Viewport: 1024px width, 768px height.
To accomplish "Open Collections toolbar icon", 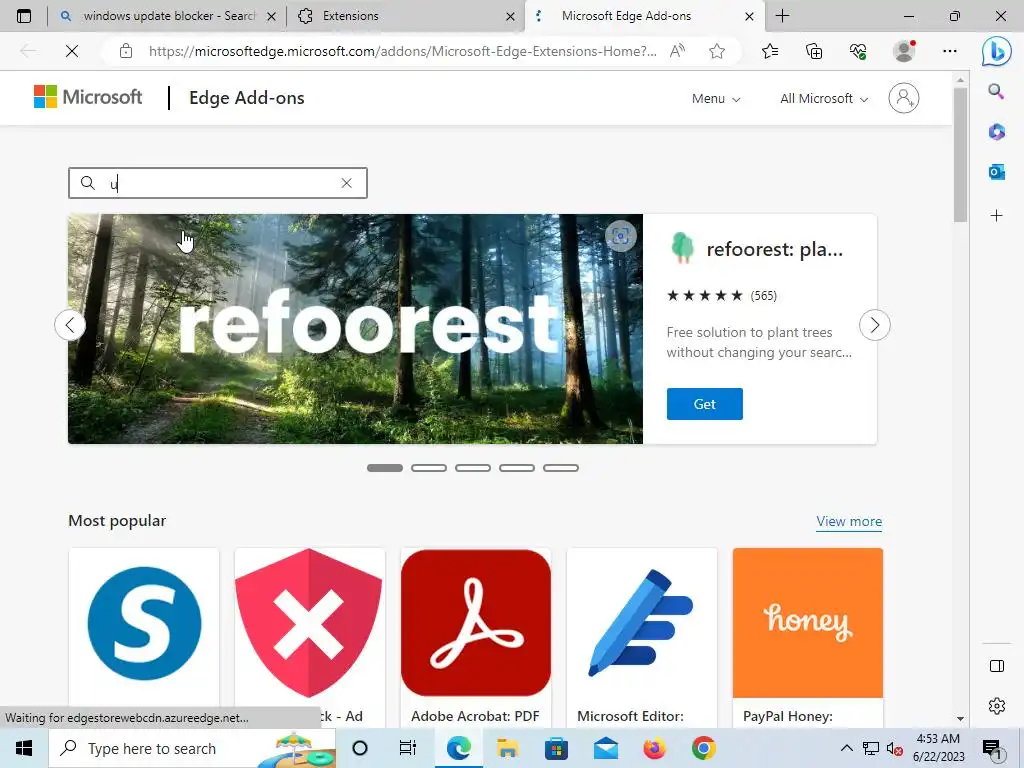I will [814, 51].
